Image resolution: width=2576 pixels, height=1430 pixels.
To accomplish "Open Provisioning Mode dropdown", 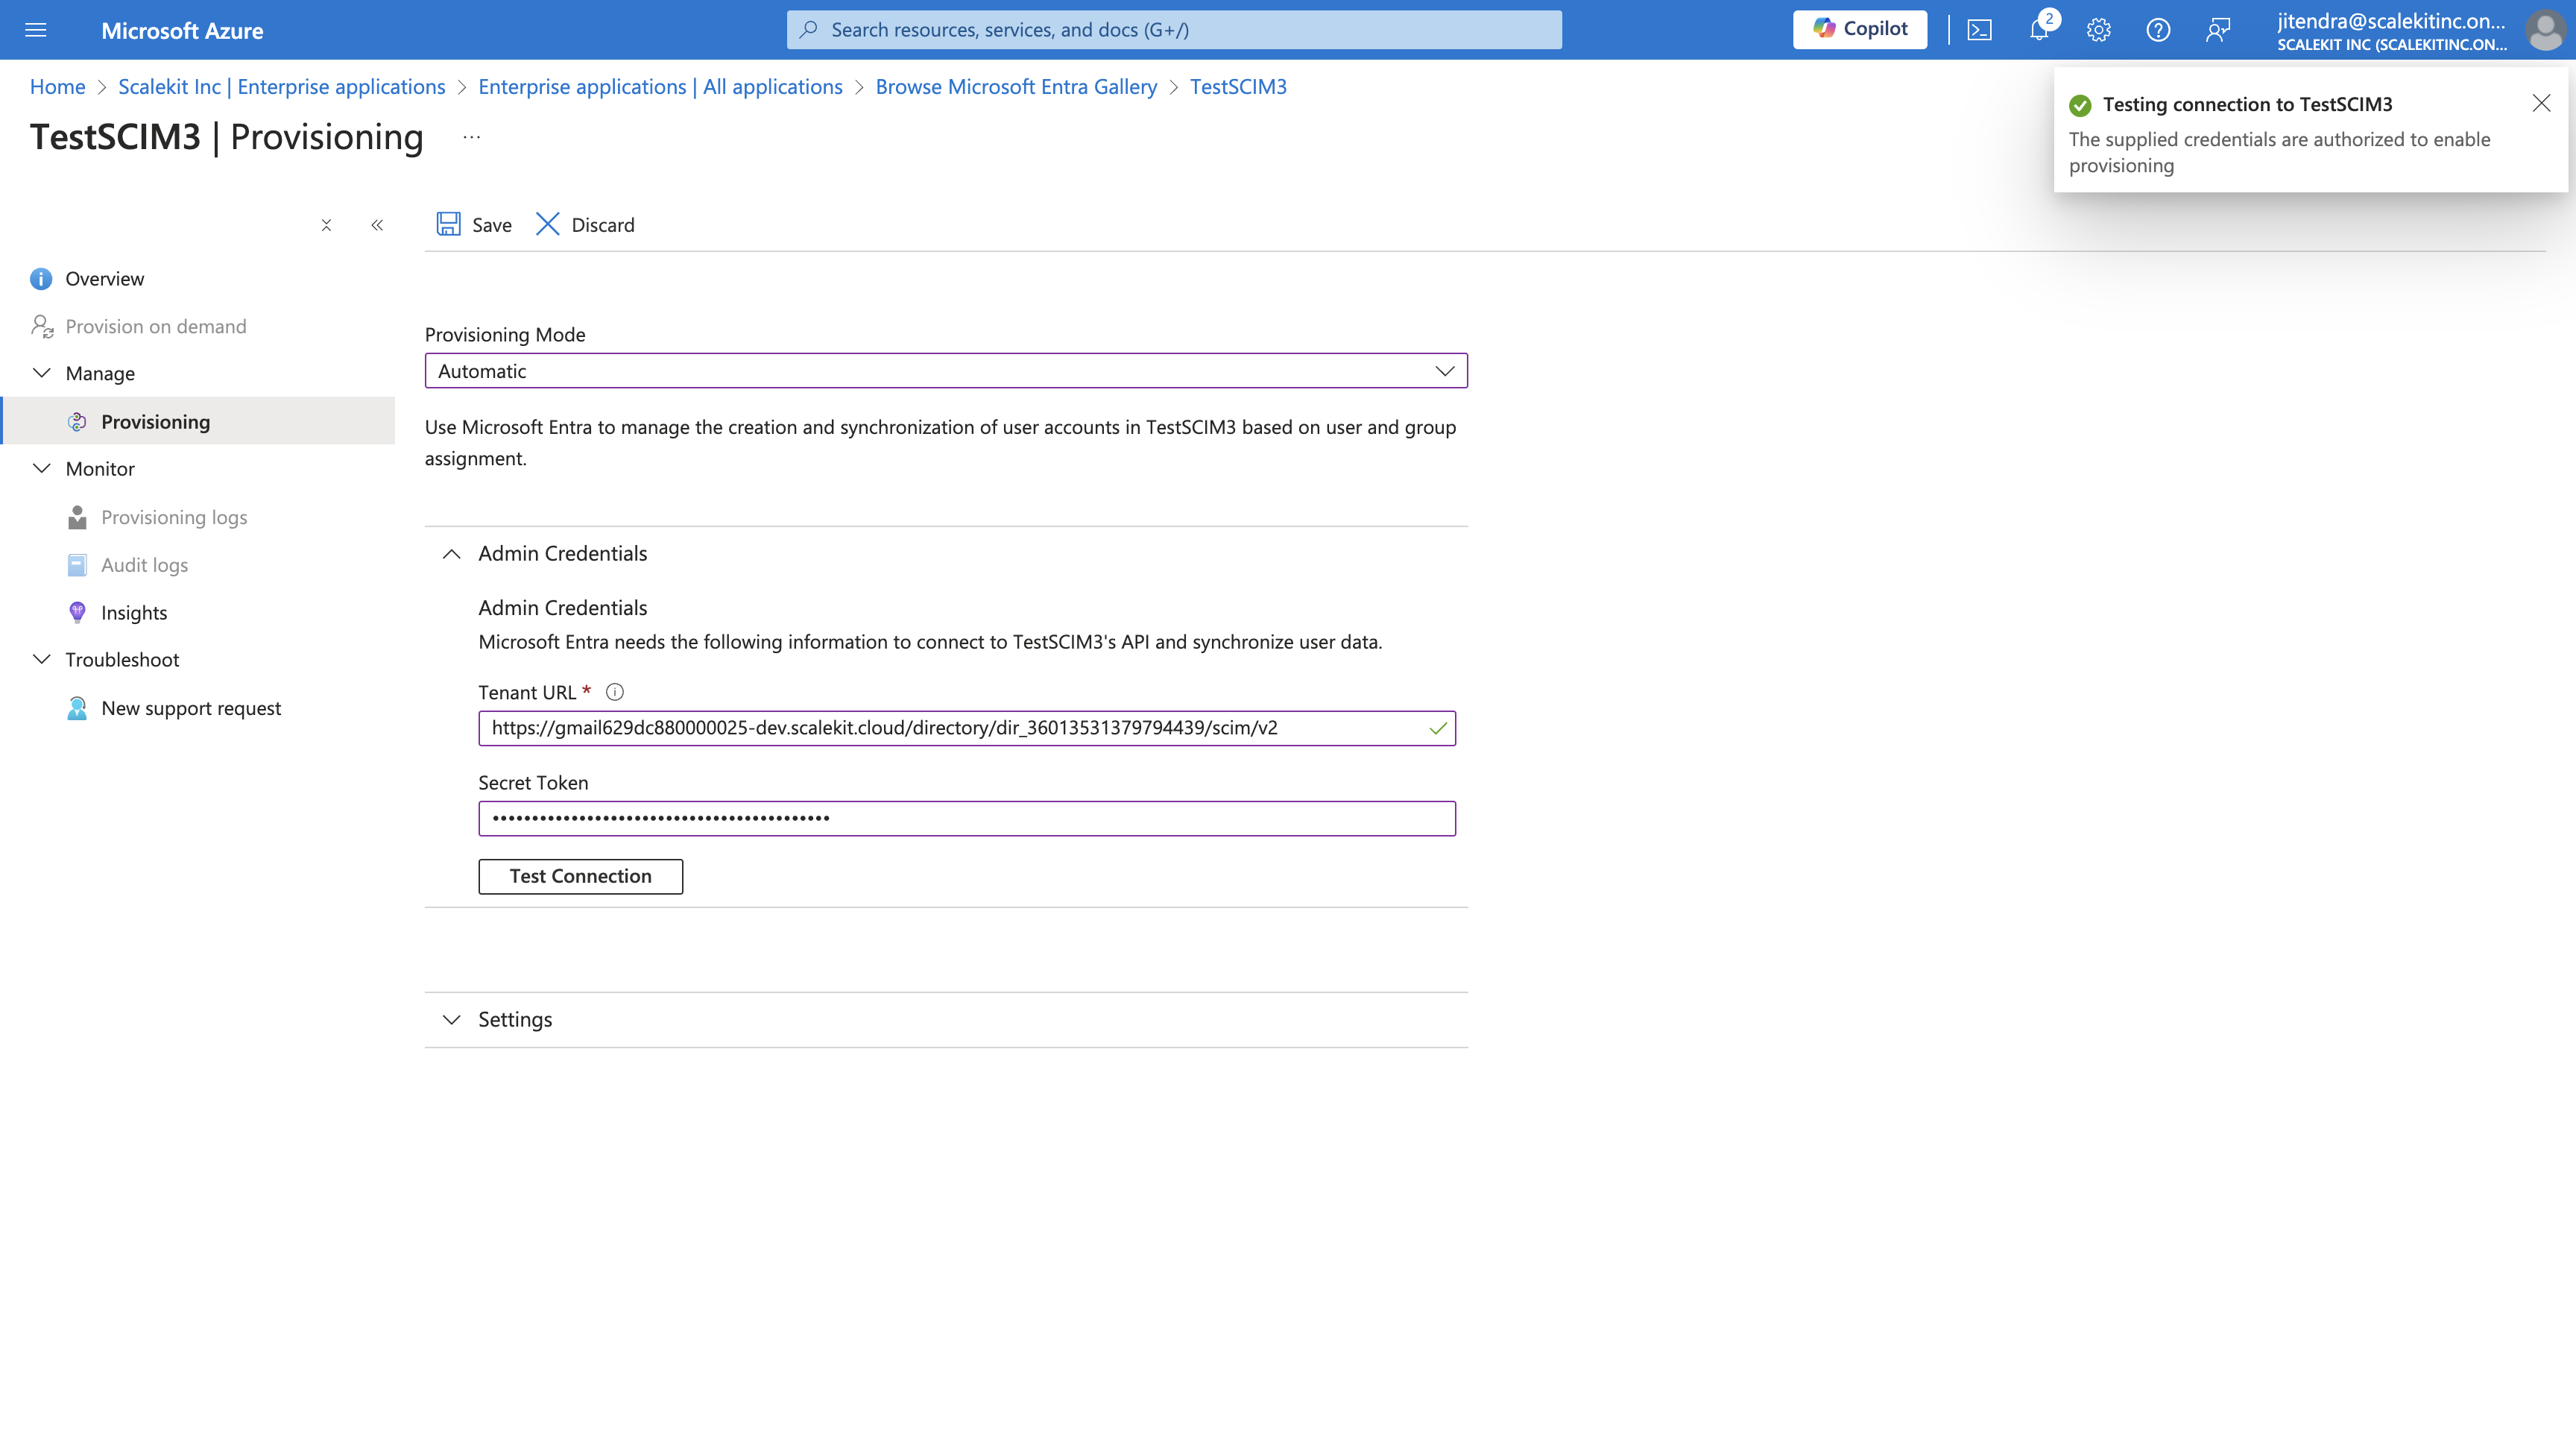I will click(x=945, y=371).
